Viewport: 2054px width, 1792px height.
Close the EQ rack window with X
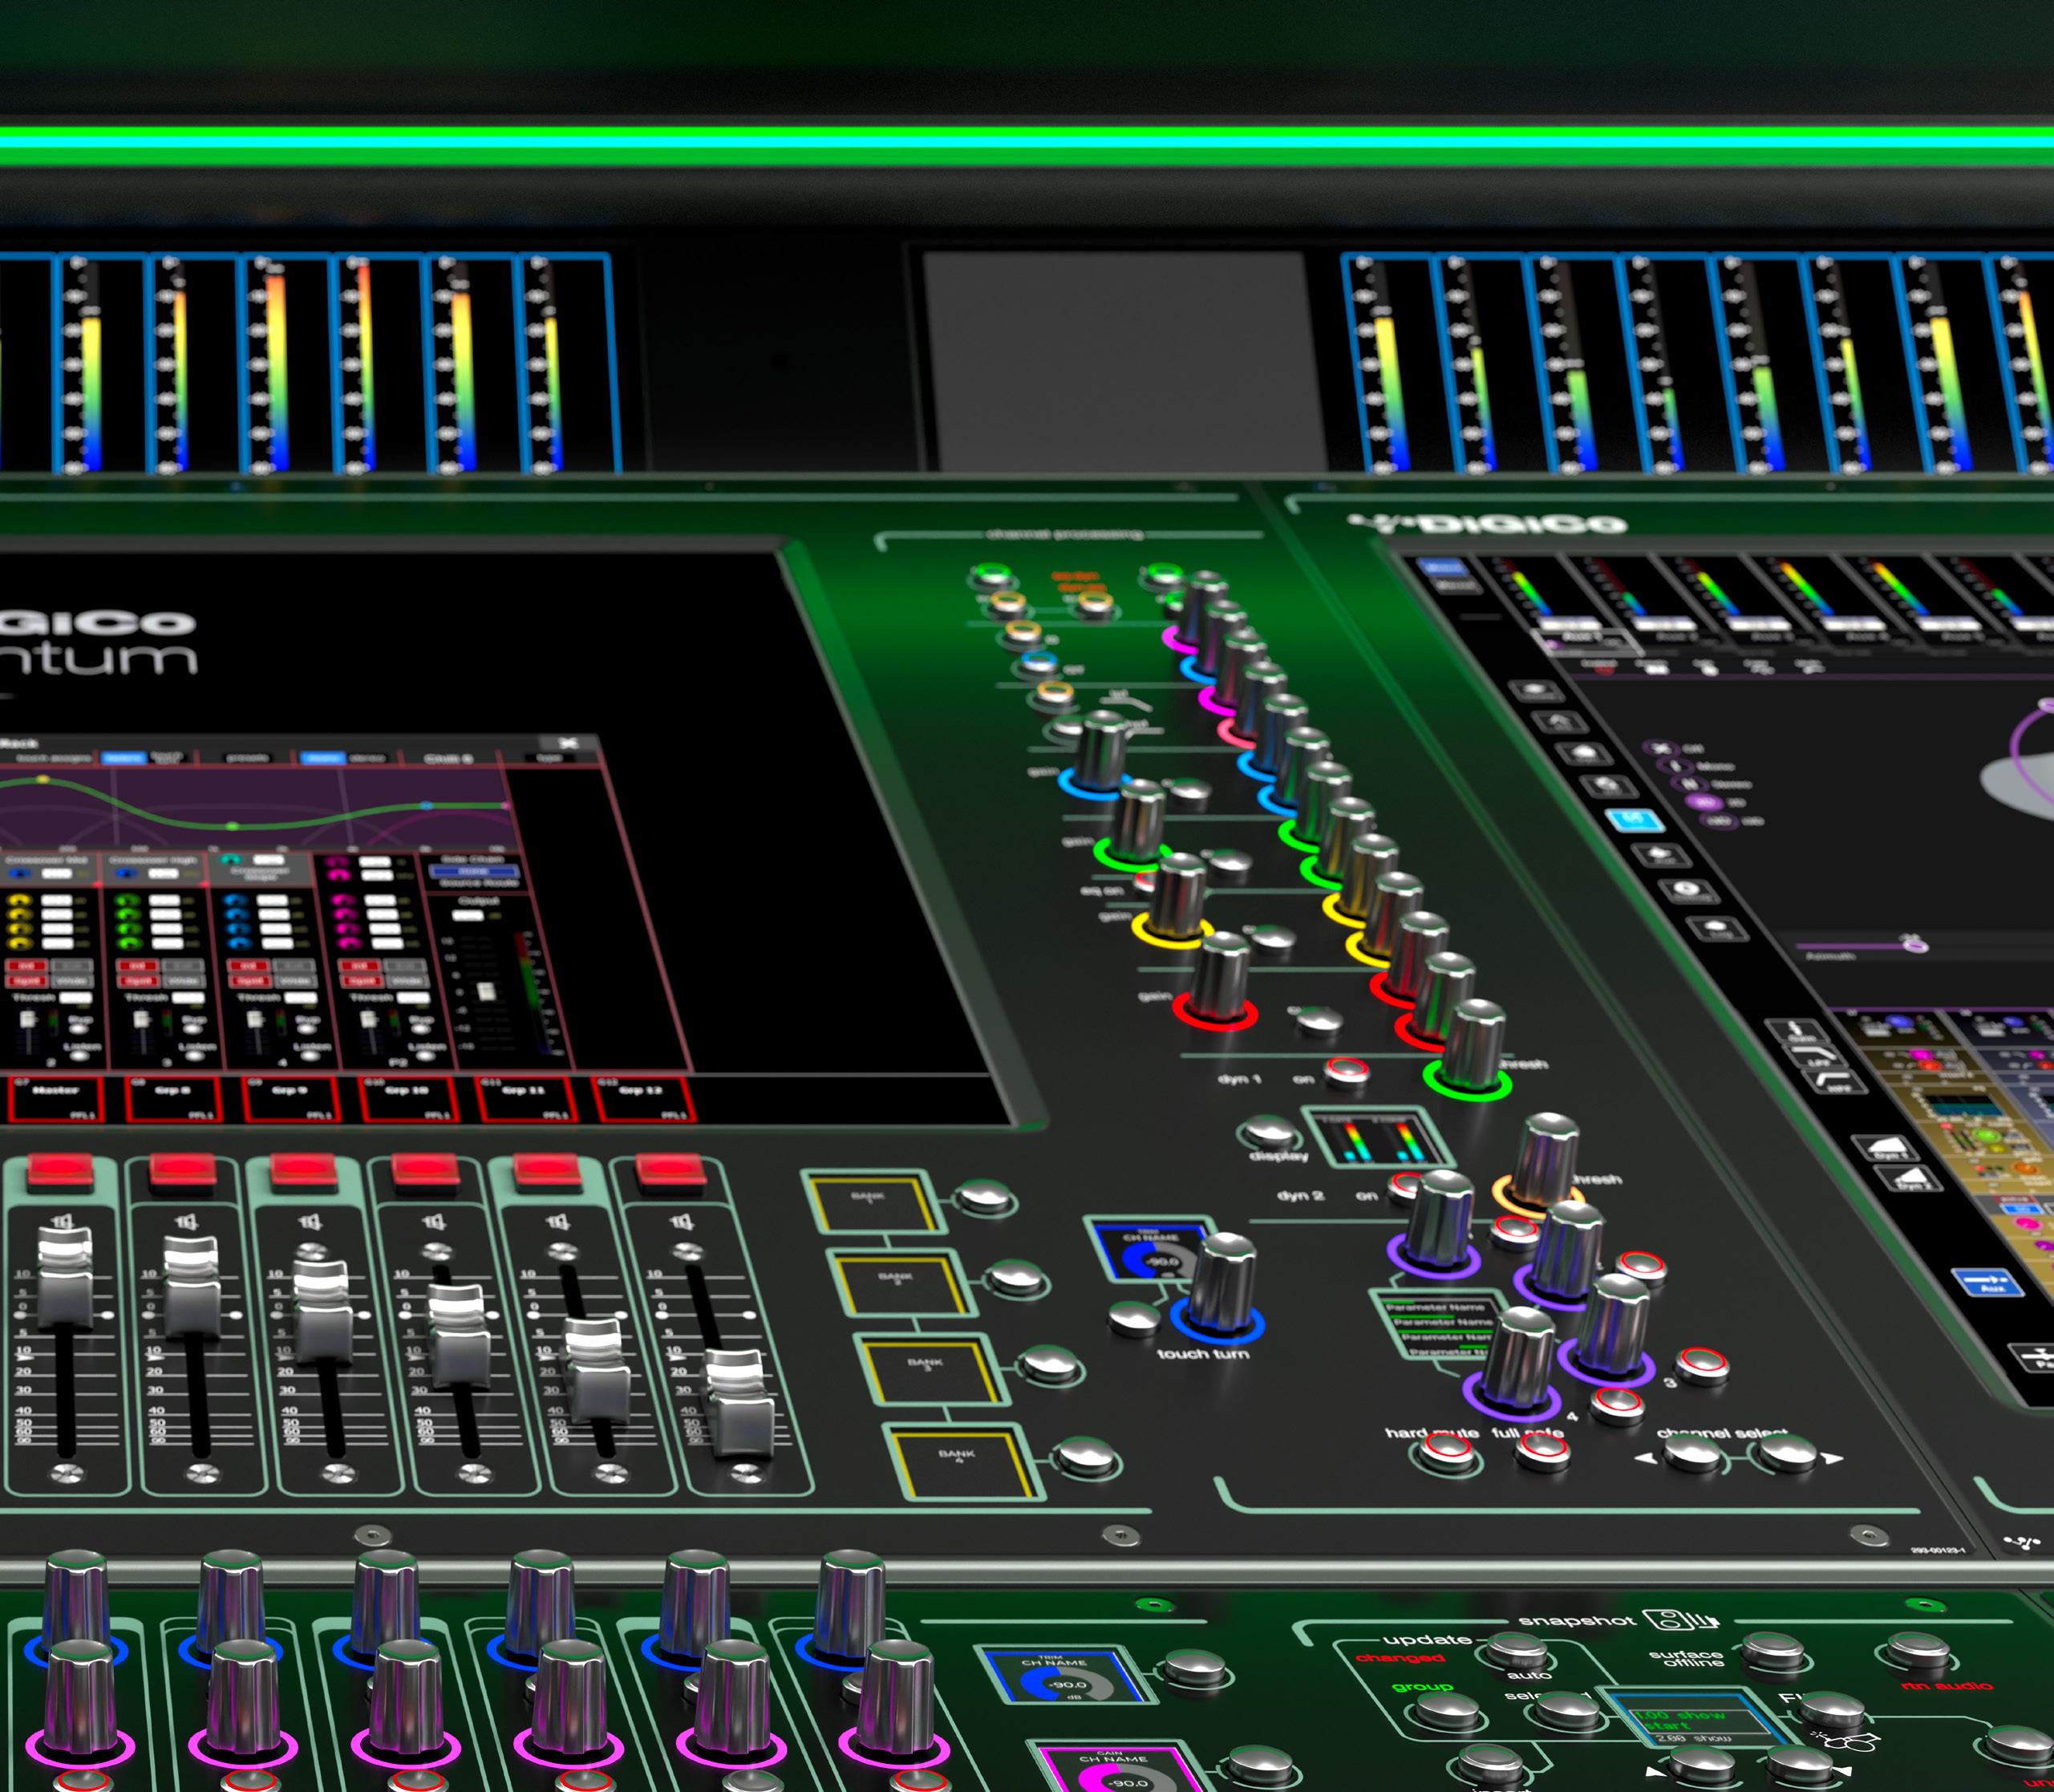(567, 743)
